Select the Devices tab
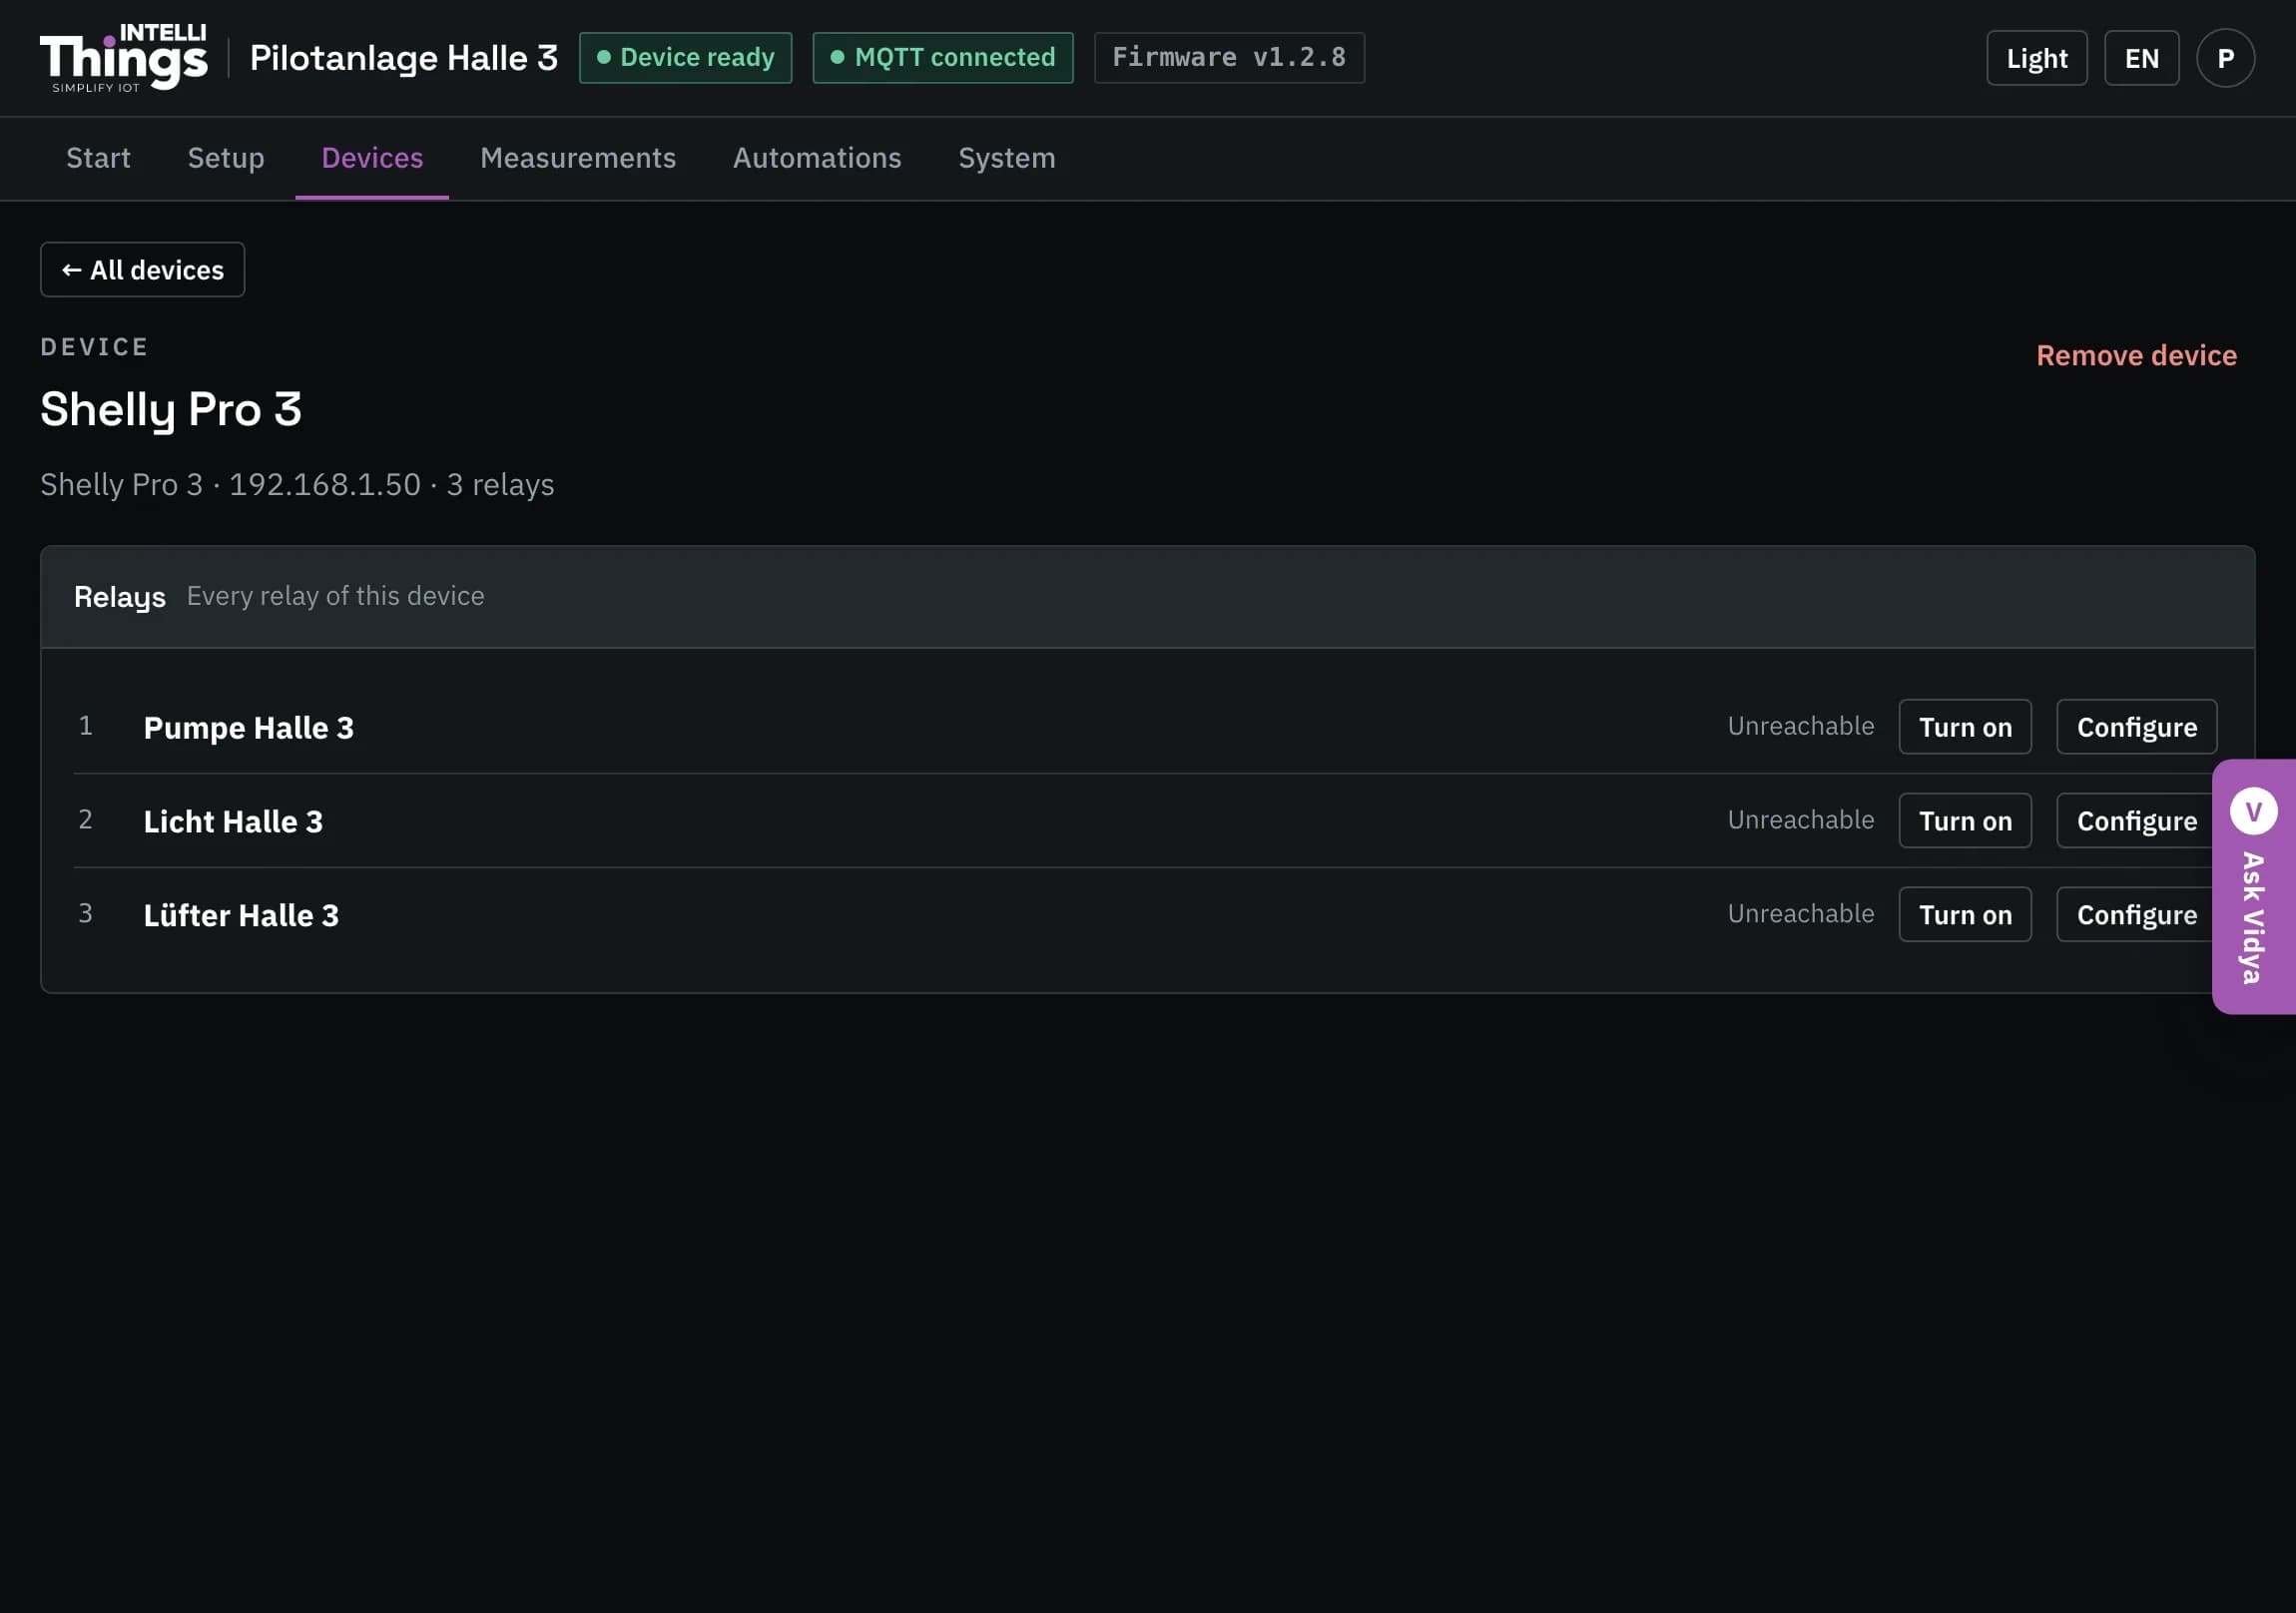 pyautogui.click(x=372, y=158)
